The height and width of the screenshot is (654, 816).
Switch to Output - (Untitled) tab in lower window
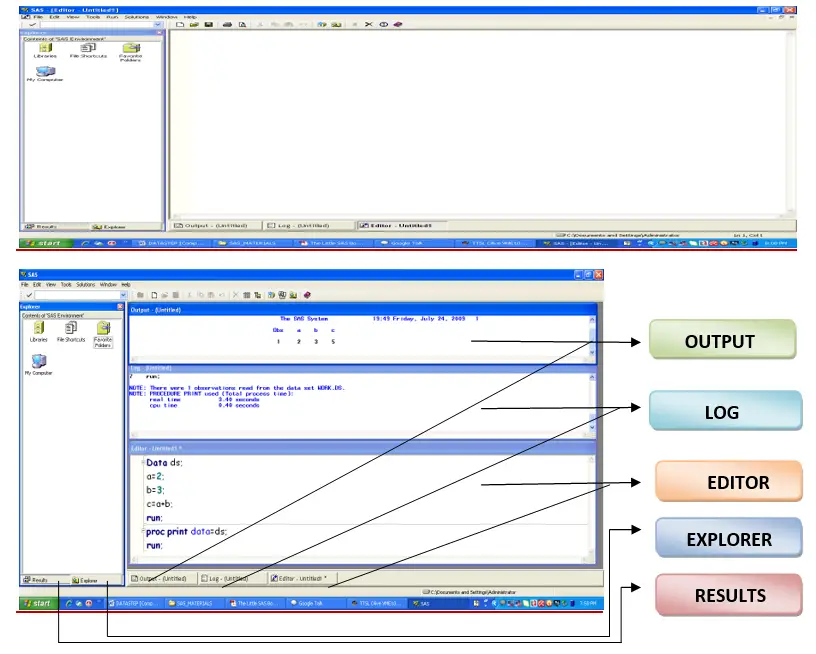160,578
